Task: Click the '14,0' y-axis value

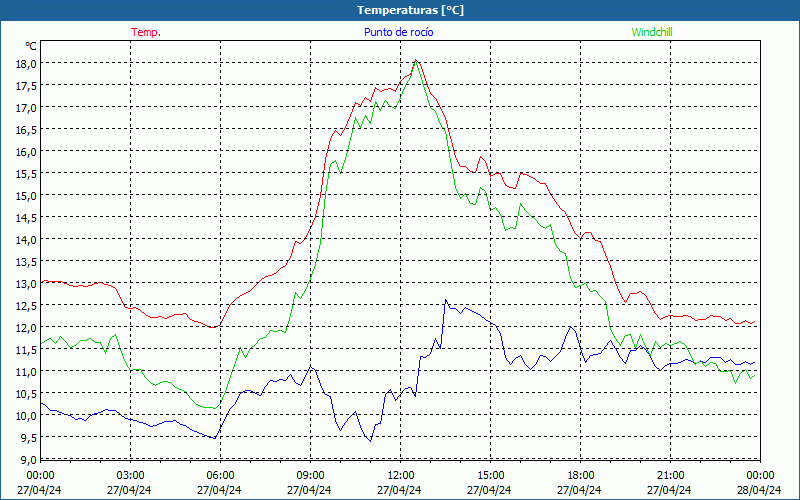Action: (27, 239)
